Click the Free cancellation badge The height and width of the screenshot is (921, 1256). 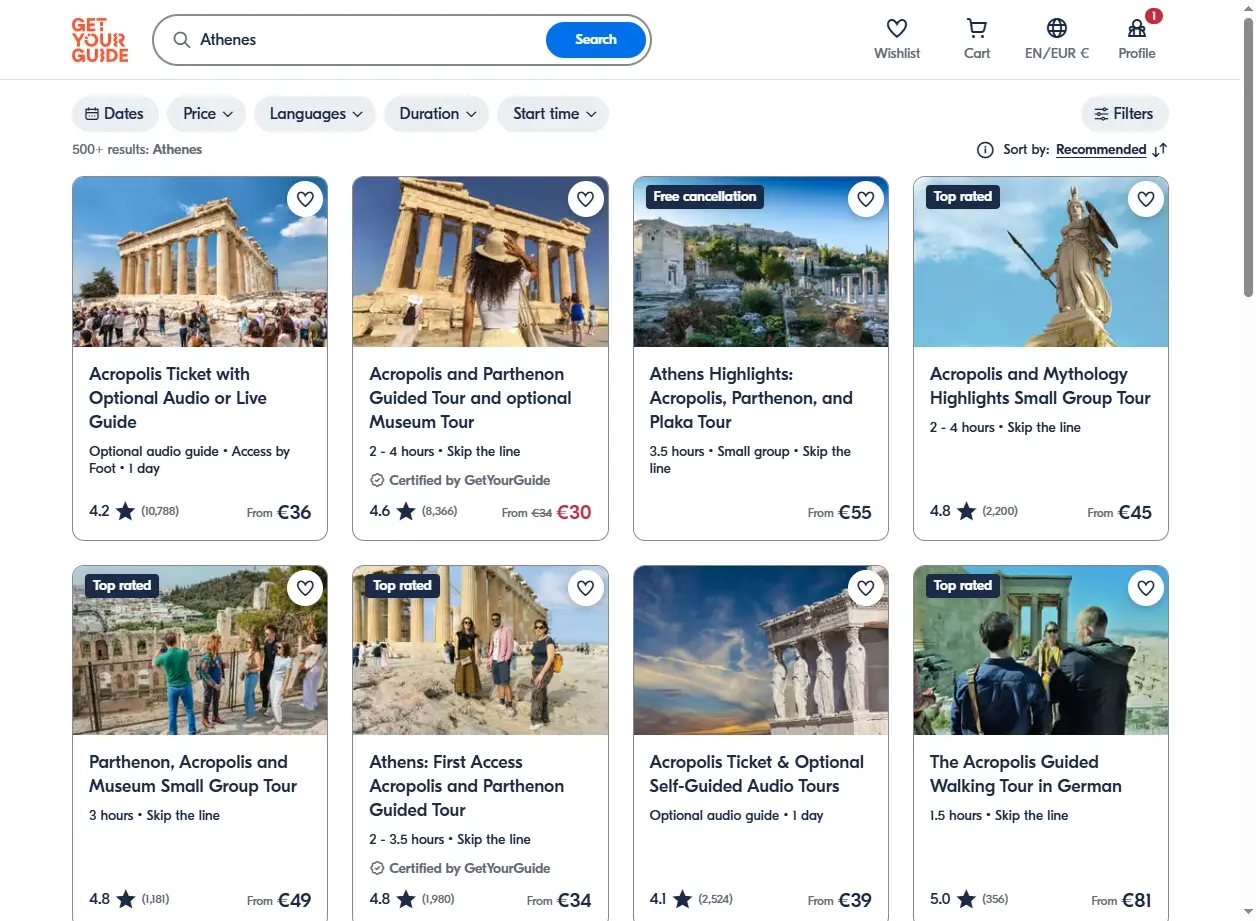(x=705, y=197)
